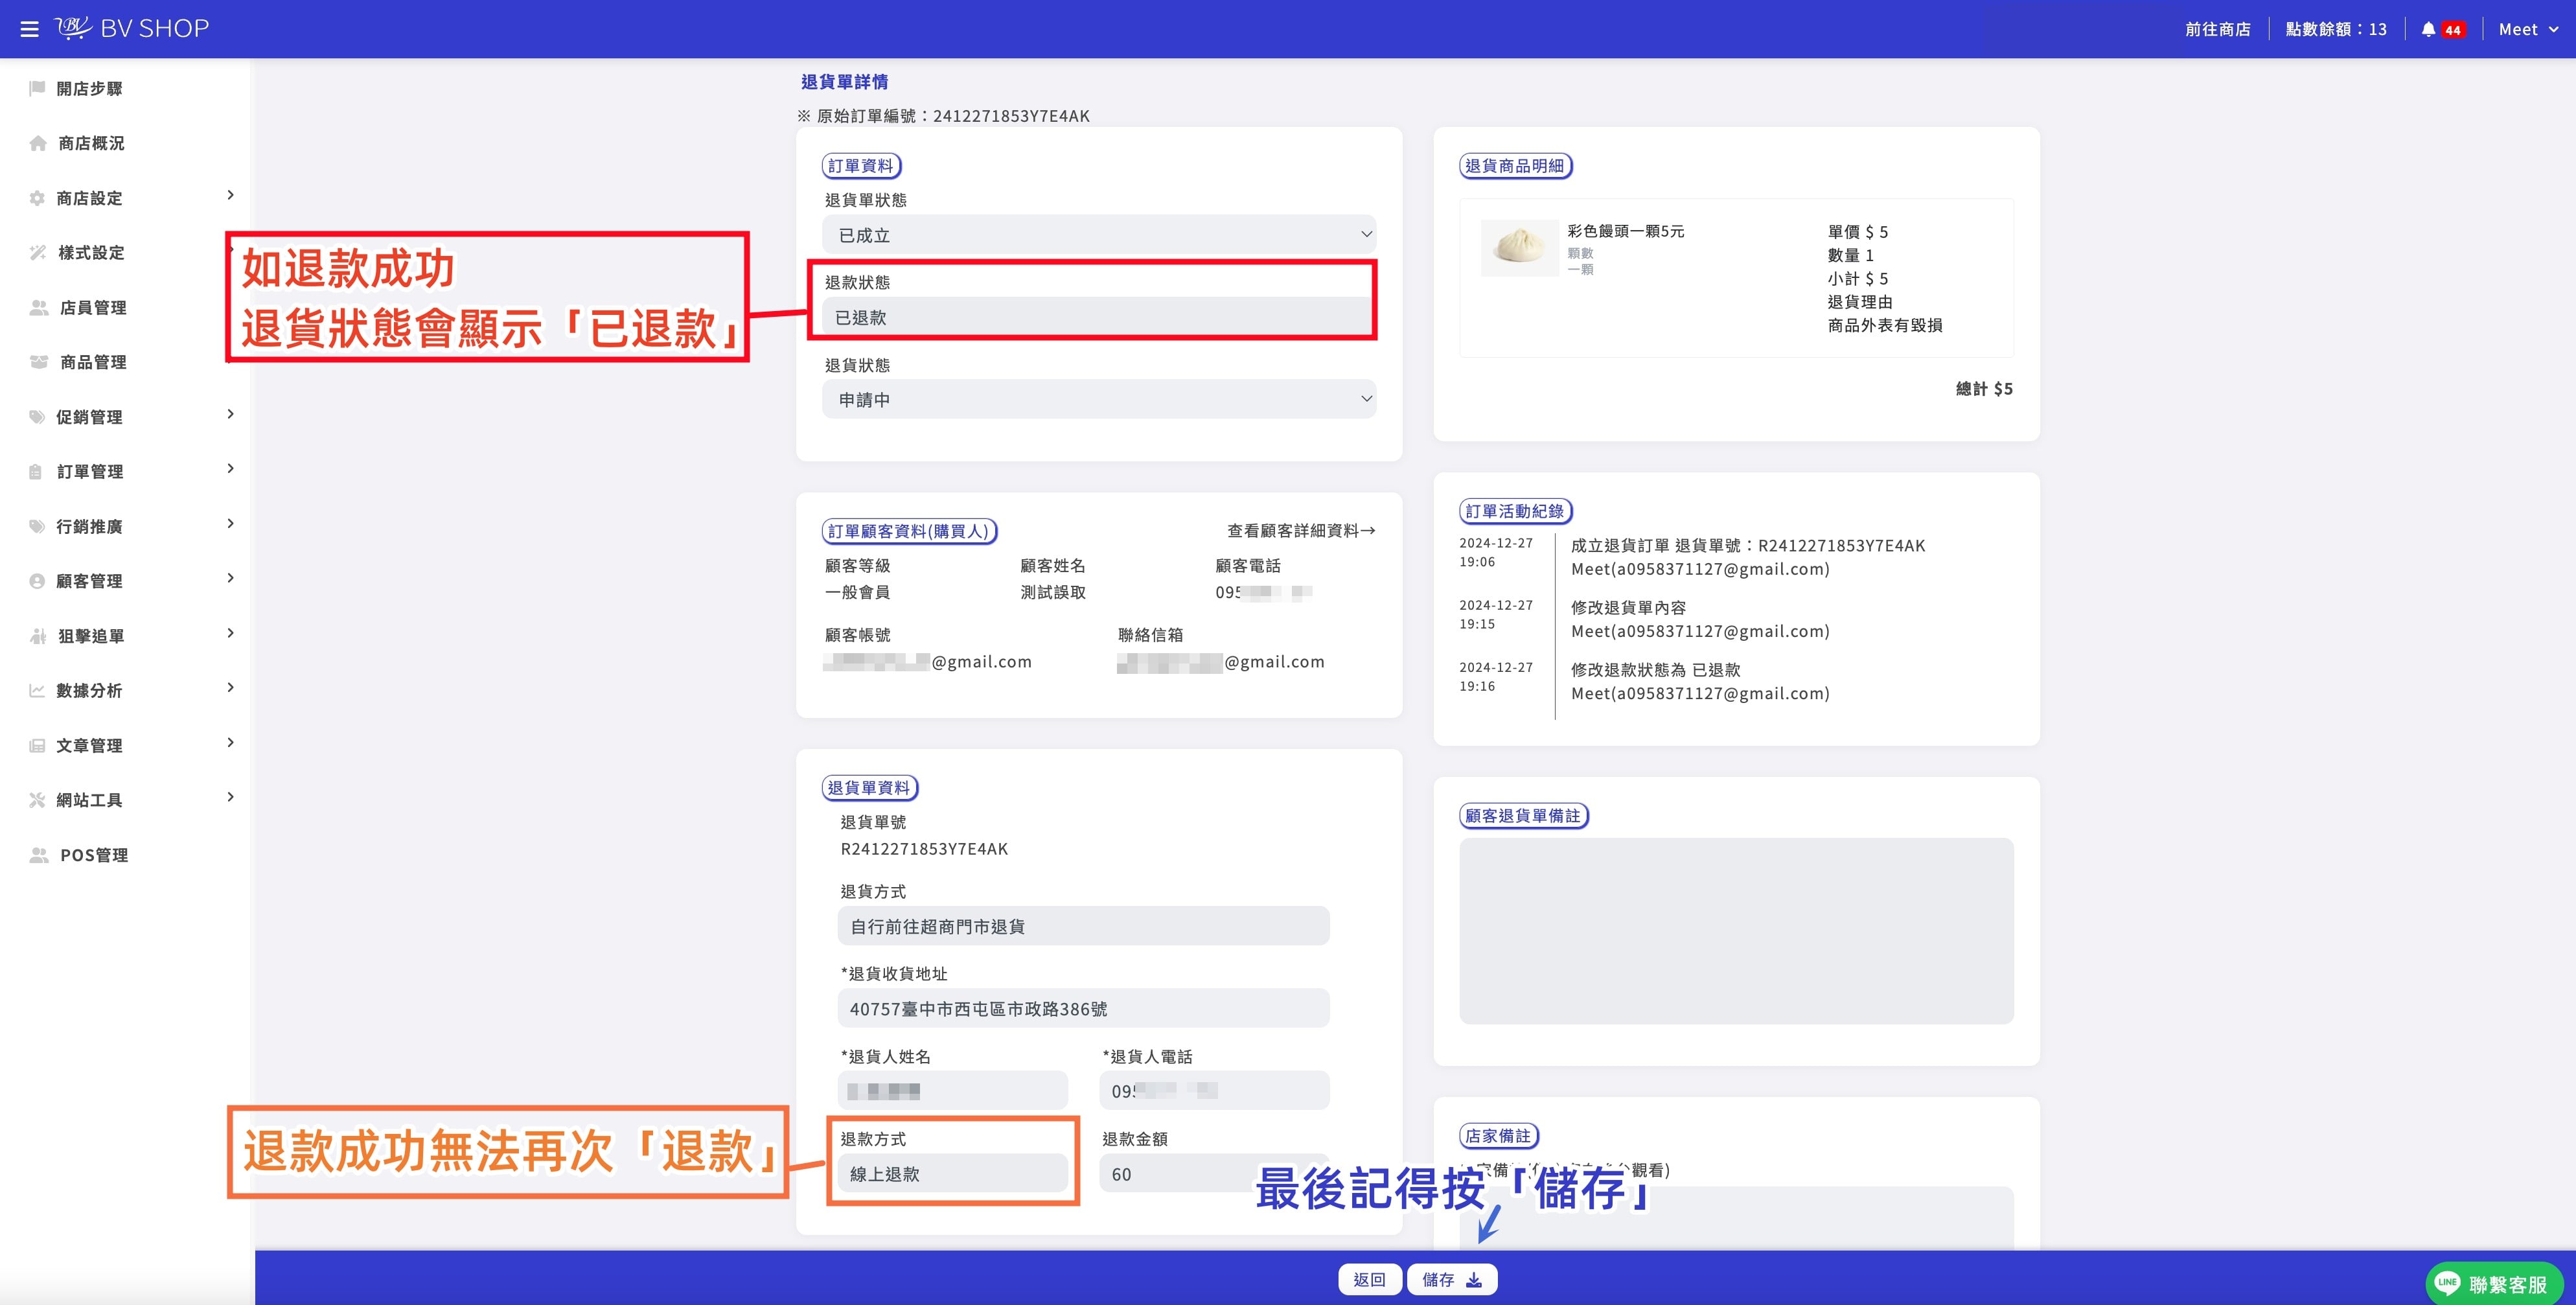
Task: Expand the 商店設定 submenu chevron
Action: tap(231, 195)
